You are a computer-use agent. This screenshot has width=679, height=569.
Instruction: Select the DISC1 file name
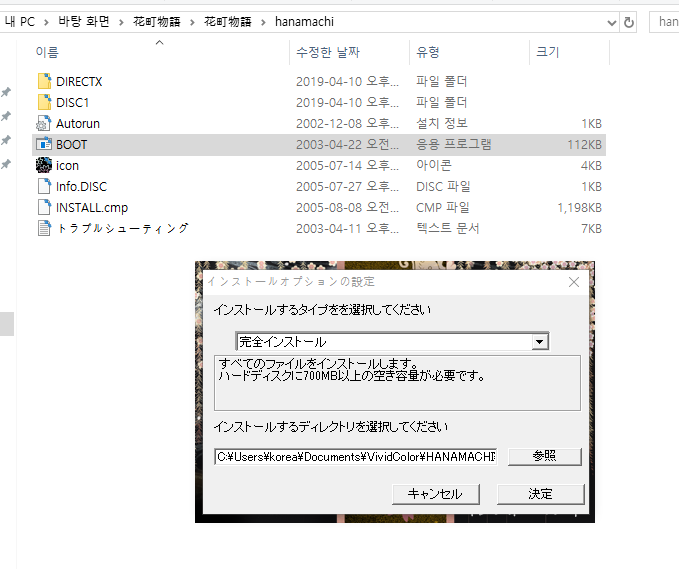[x=72, y=103]
